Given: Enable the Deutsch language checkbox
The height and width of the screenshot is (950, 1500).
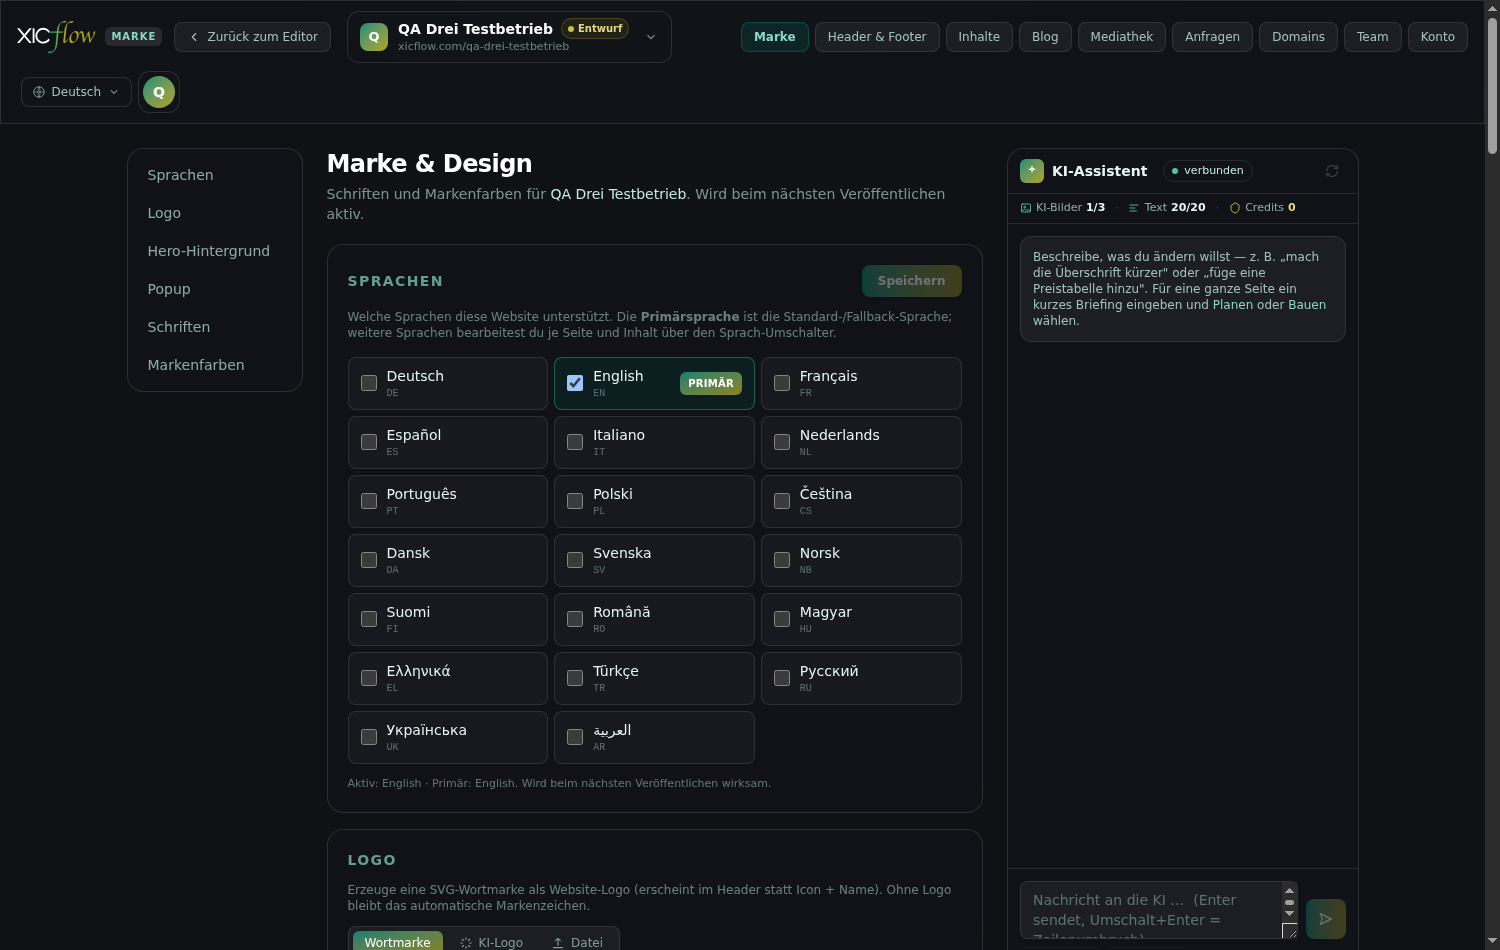Looking at the screenshot, I should (x=369, y=383).
